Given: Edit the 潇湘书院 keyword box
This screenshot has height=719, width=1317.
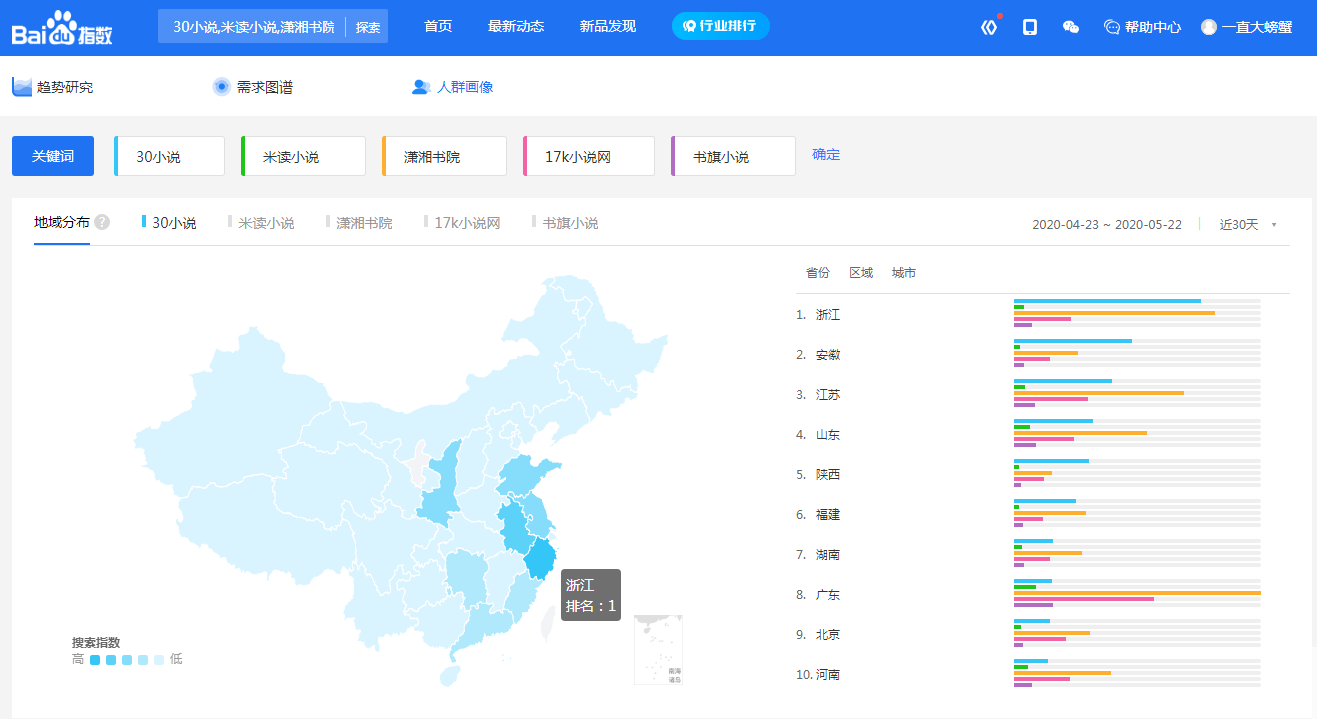Looking at the screenshot, I should 445,156.
